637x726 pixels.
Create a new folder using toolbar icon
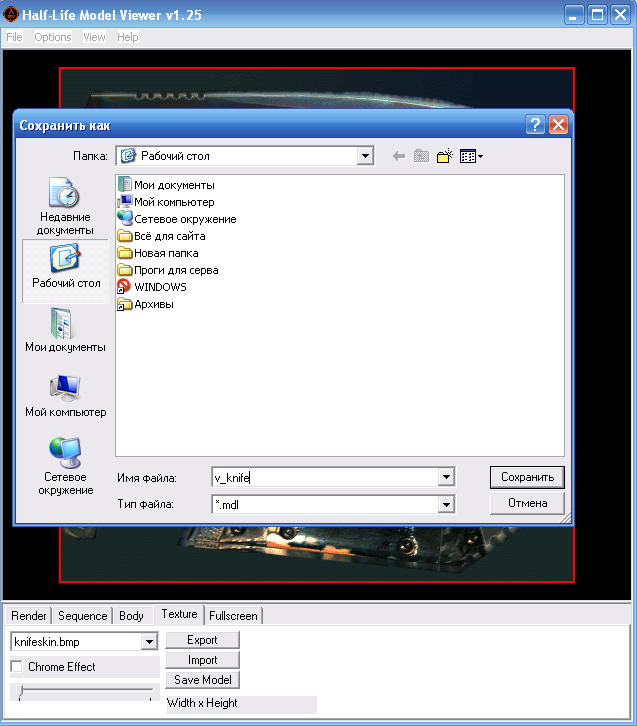(x=445, y=156)
